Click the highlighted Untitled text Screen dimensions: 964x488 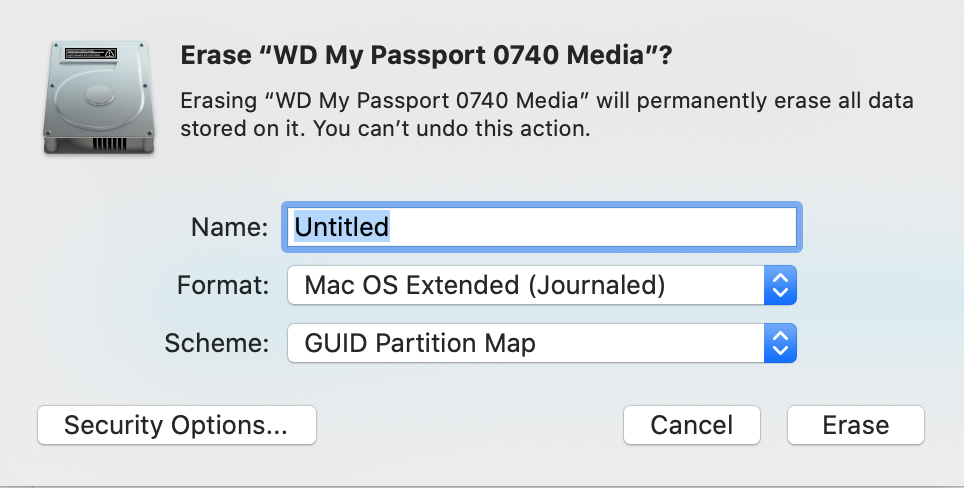coord(341,227)
